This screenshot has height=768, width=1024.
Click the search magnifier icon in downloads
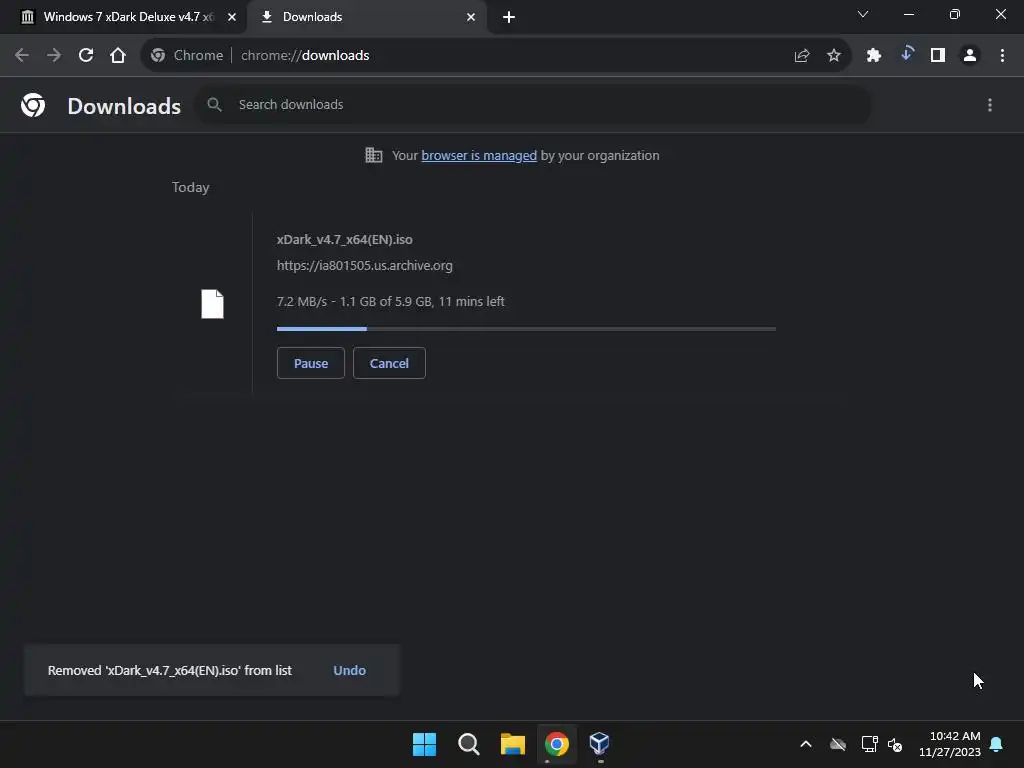(x=214, y=104)
